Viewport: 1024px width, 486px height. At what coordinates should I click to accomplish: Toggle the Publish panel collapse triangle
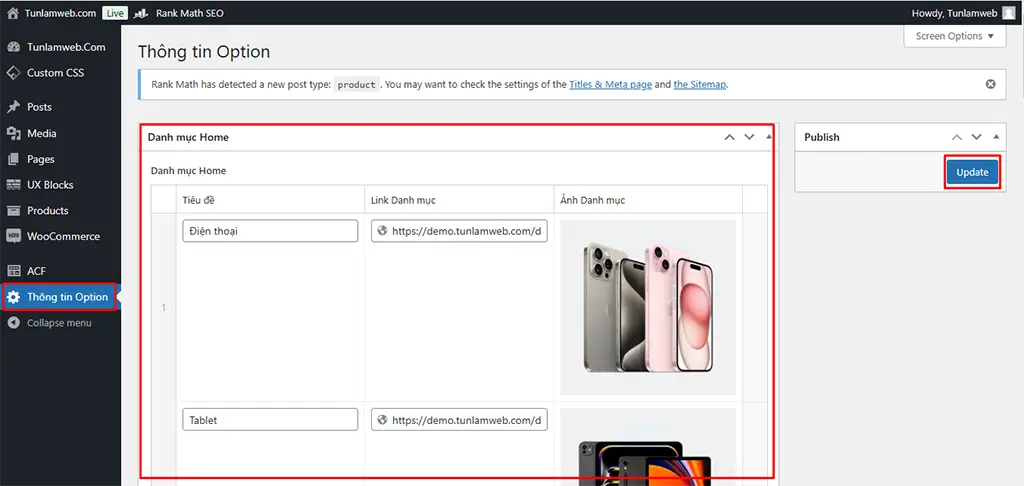[x=996, y=137]
